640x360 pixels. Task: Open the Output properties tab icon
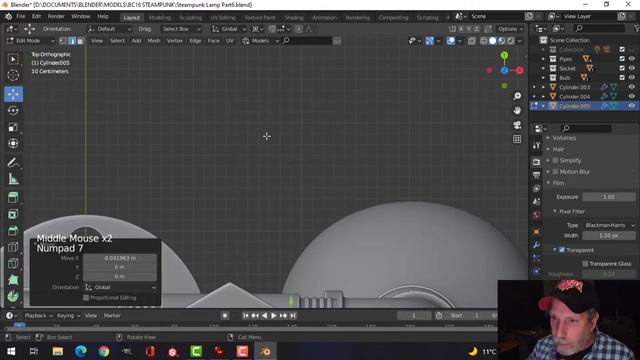(x=536, y=175)
